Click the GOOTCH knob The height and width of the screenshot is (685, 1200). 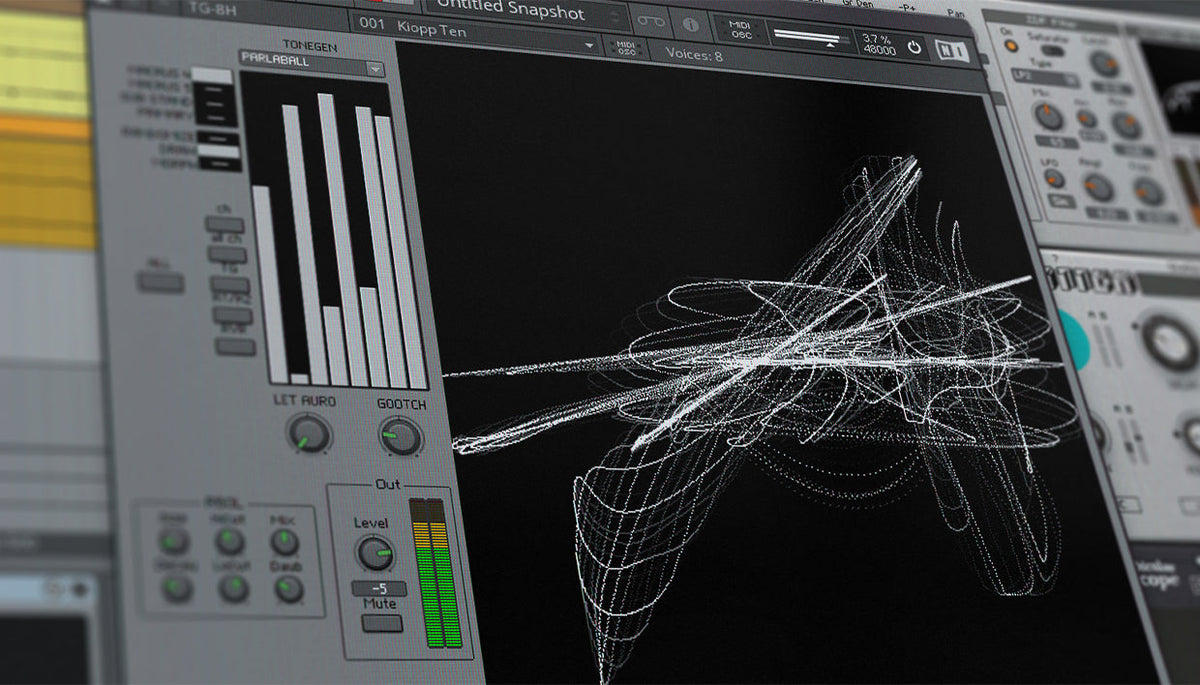coord(401,436)
